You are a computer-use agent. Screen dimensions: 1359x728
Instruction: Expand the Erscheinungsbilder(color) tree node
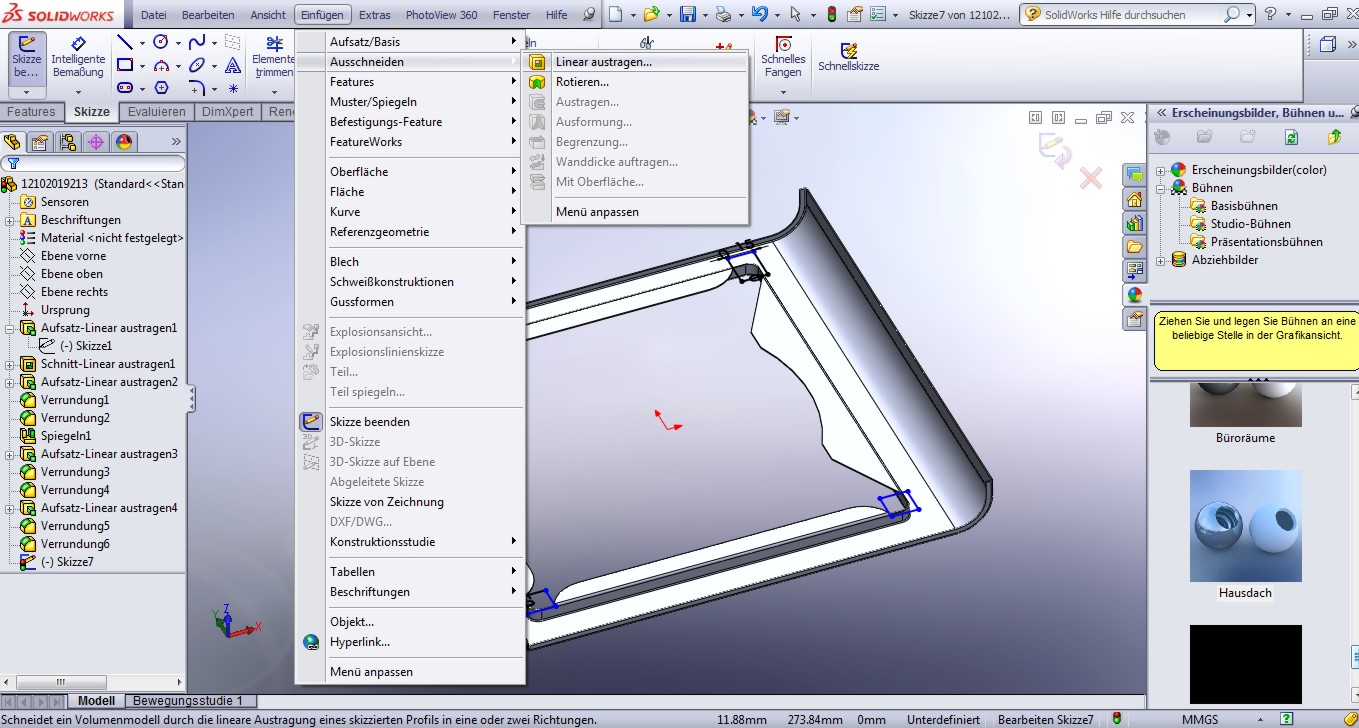(x=1161, y=170)
